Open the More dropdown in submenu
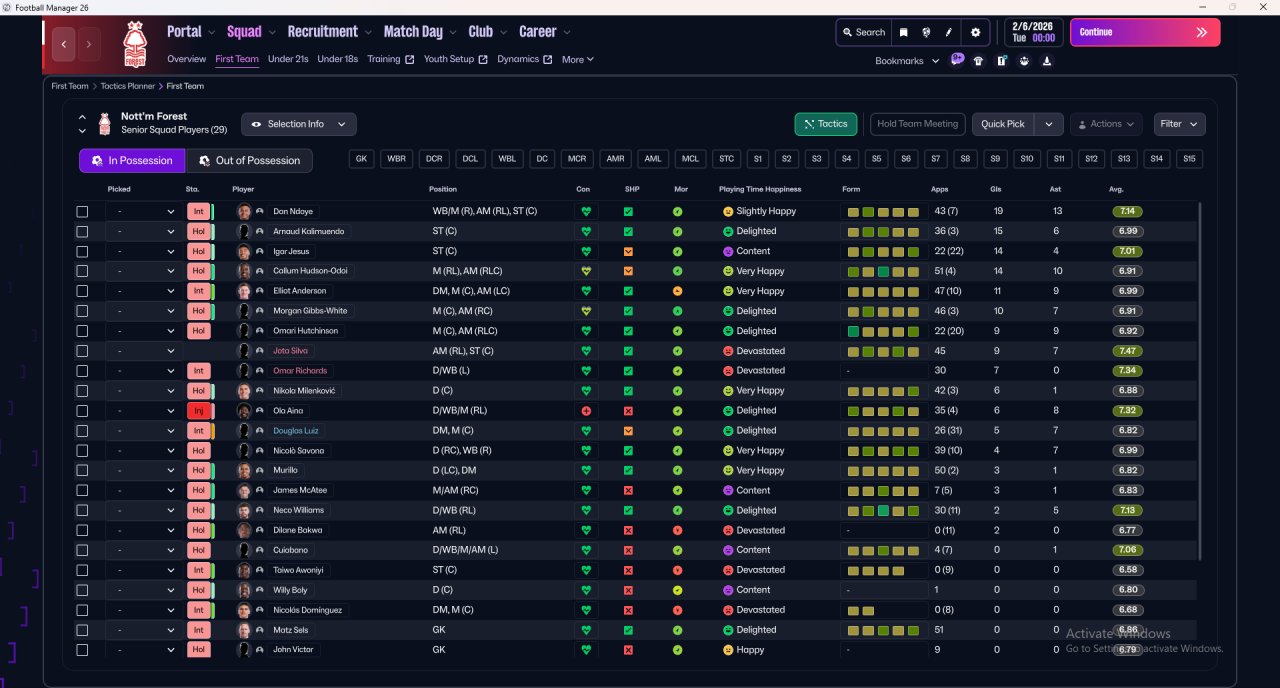1280x688 pixels. pyautogui.click(x=578, y=59)
